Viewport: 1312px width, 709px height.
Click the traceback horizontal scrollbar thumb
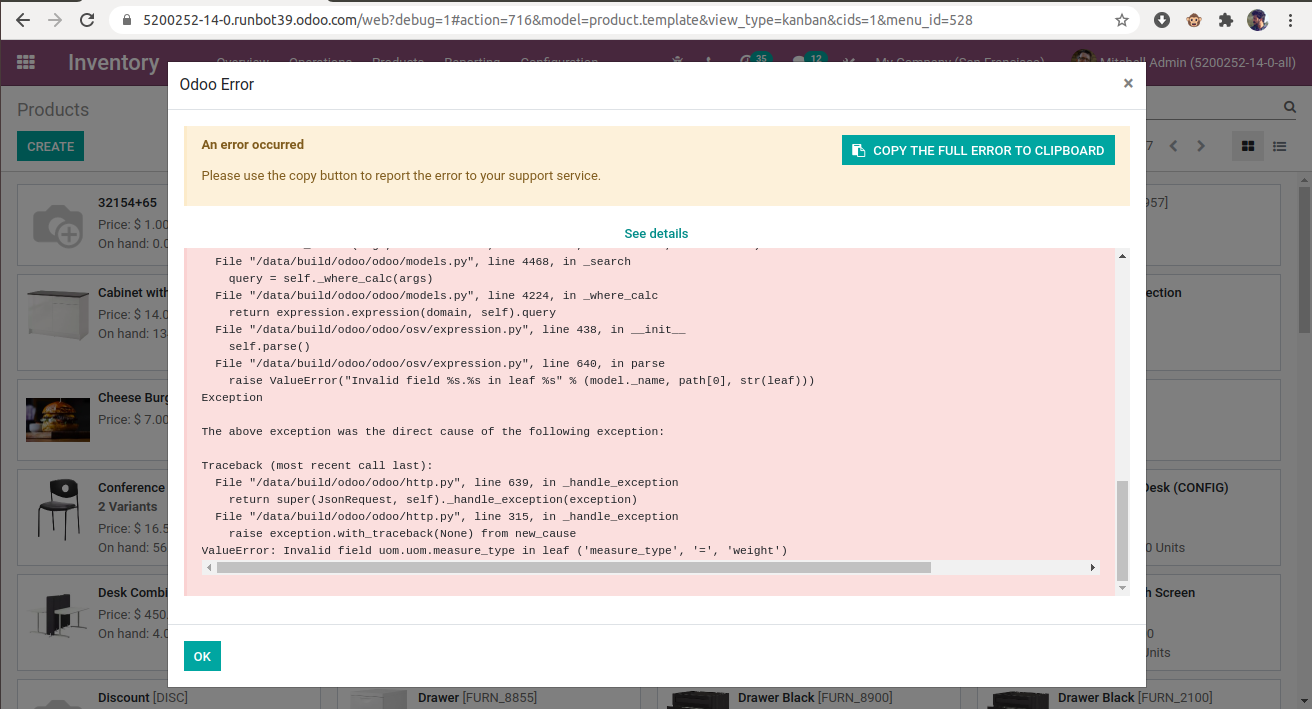click(x=573, y=567)
